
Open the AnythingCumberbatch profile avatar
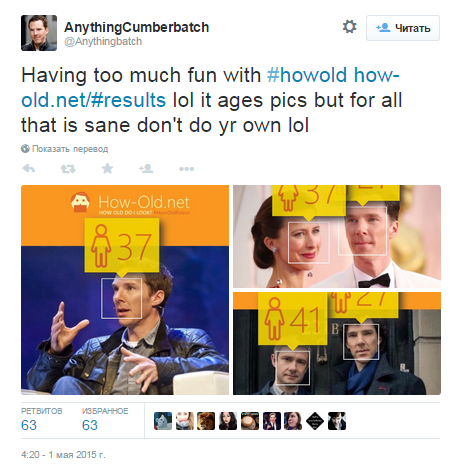point(39,33)
